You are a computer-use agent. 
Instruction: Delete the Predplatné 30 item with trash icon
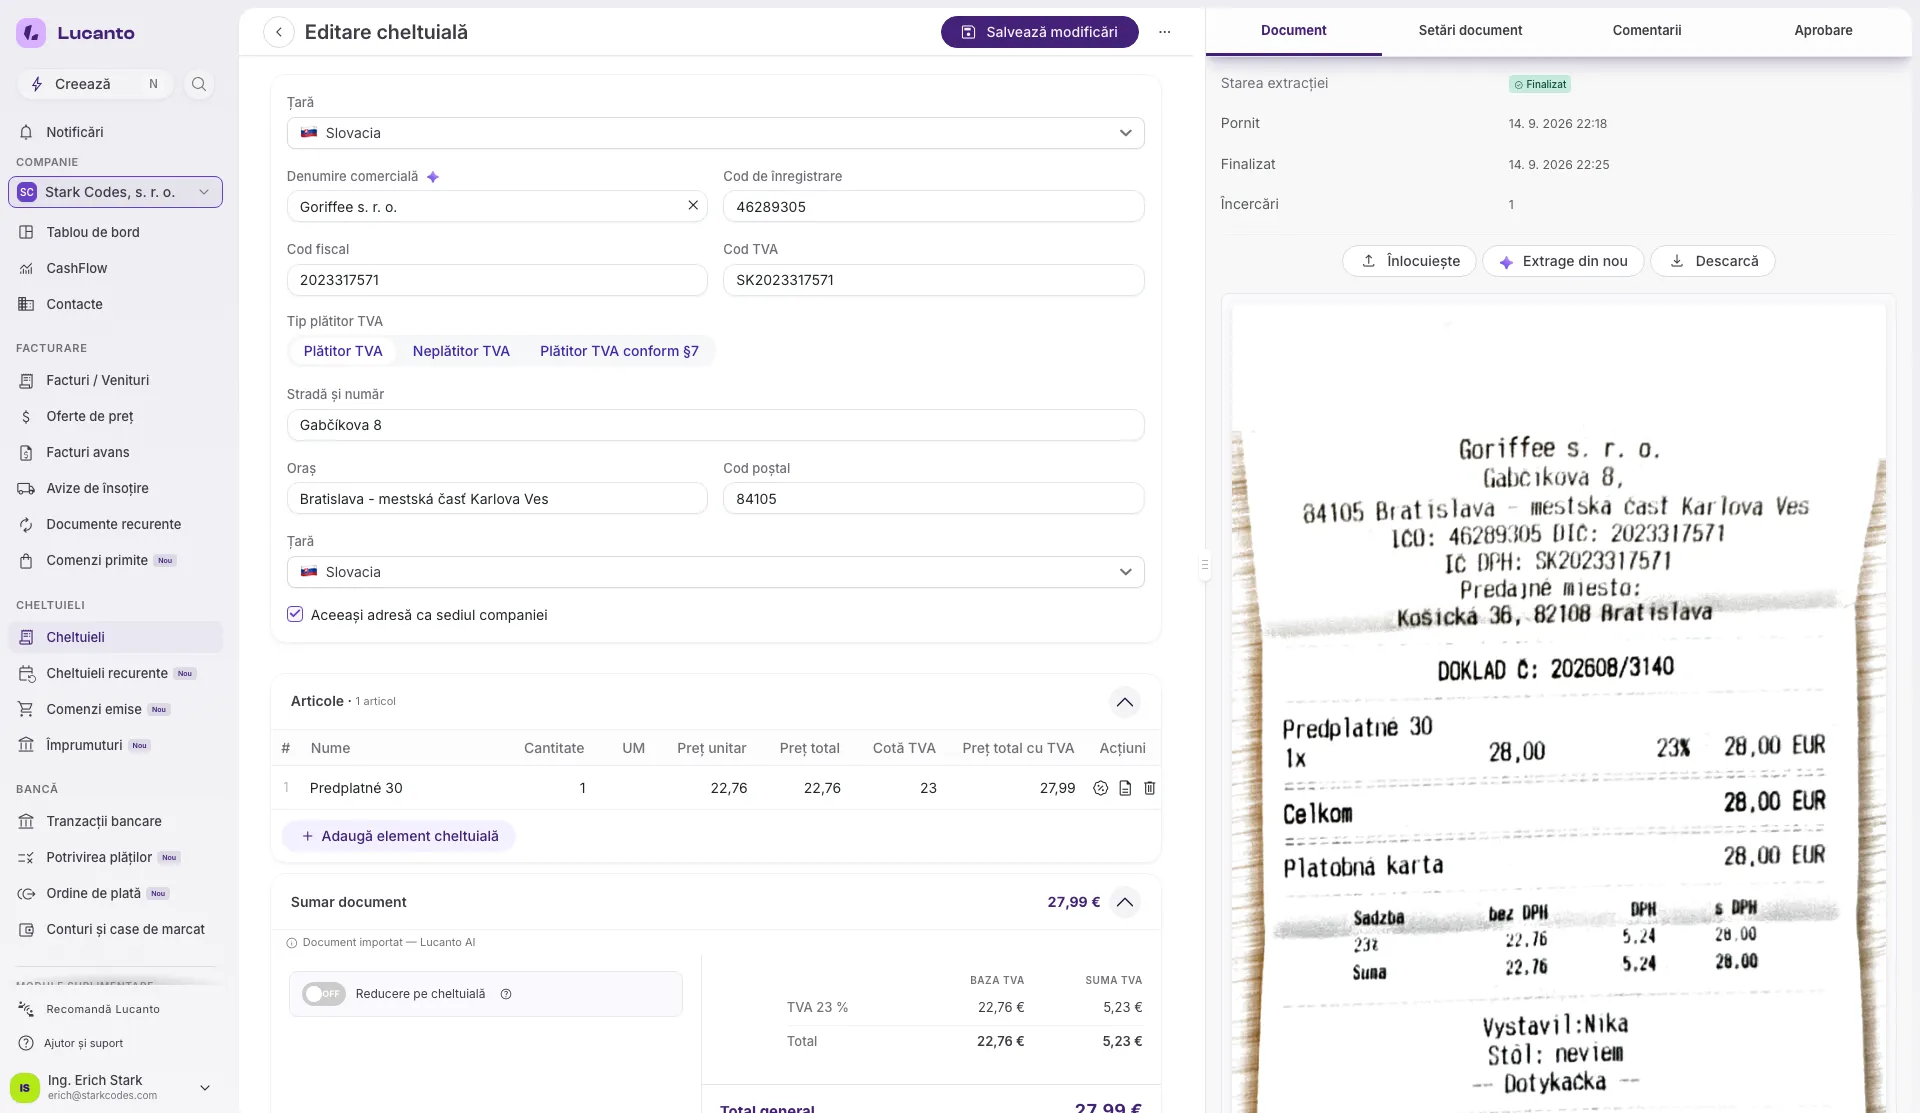1150,788
